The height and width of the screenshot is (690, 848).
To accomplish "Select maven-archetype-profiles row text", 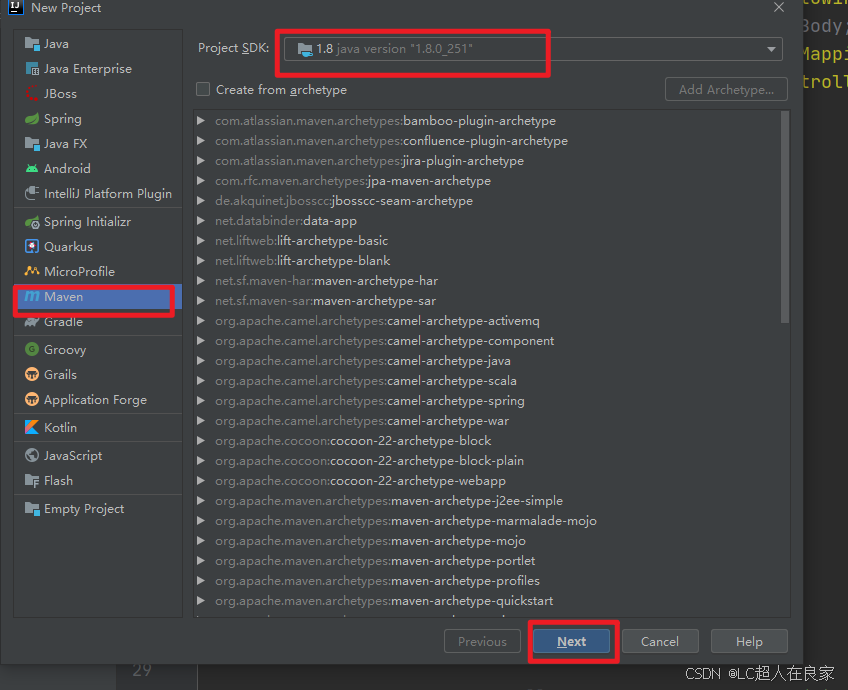I will click(377, 581).
